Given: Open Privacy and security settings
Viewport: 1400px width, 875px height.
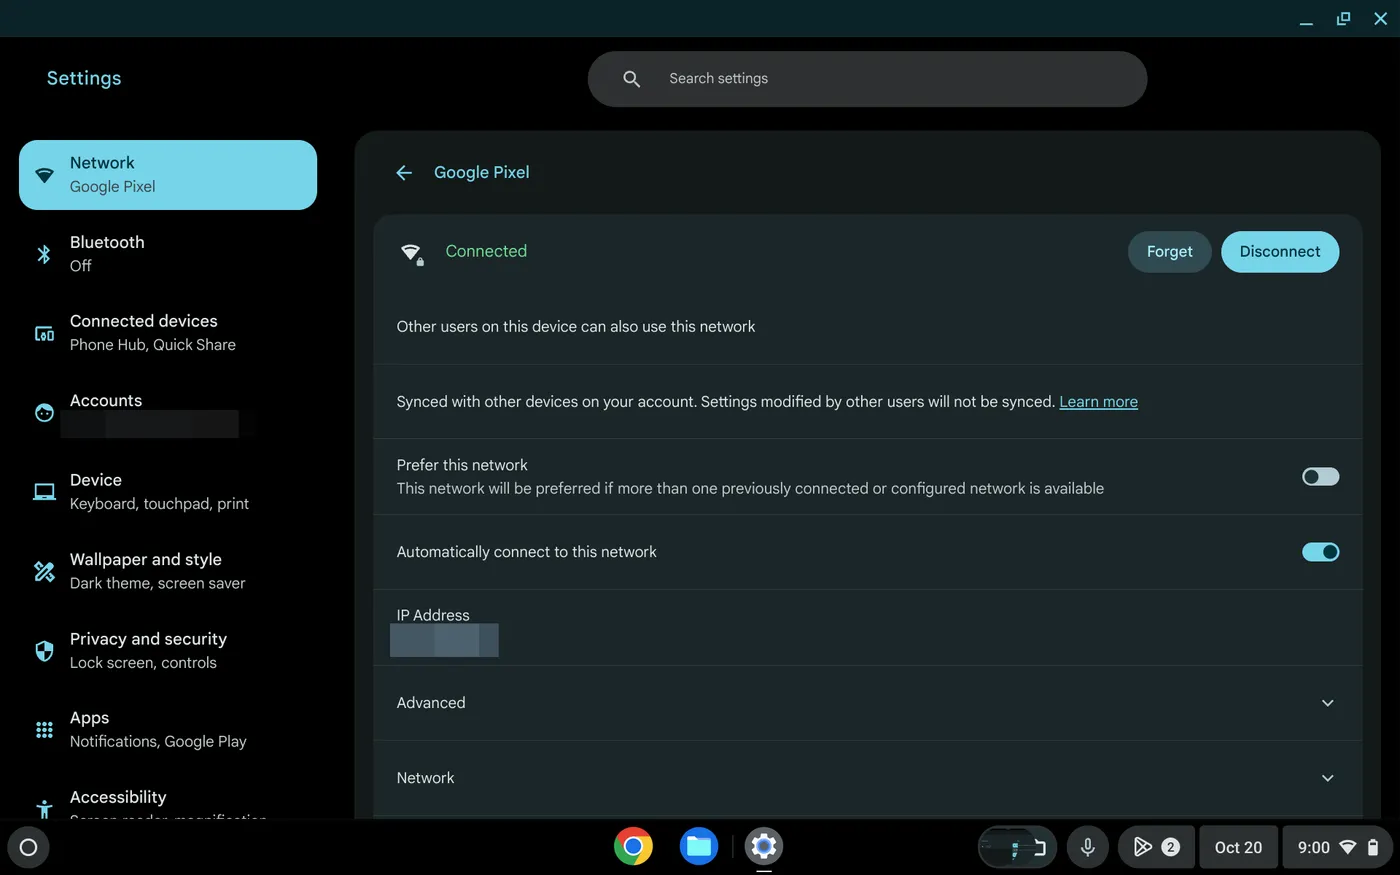Looking at the screenshot, I should tap(168, 651).
